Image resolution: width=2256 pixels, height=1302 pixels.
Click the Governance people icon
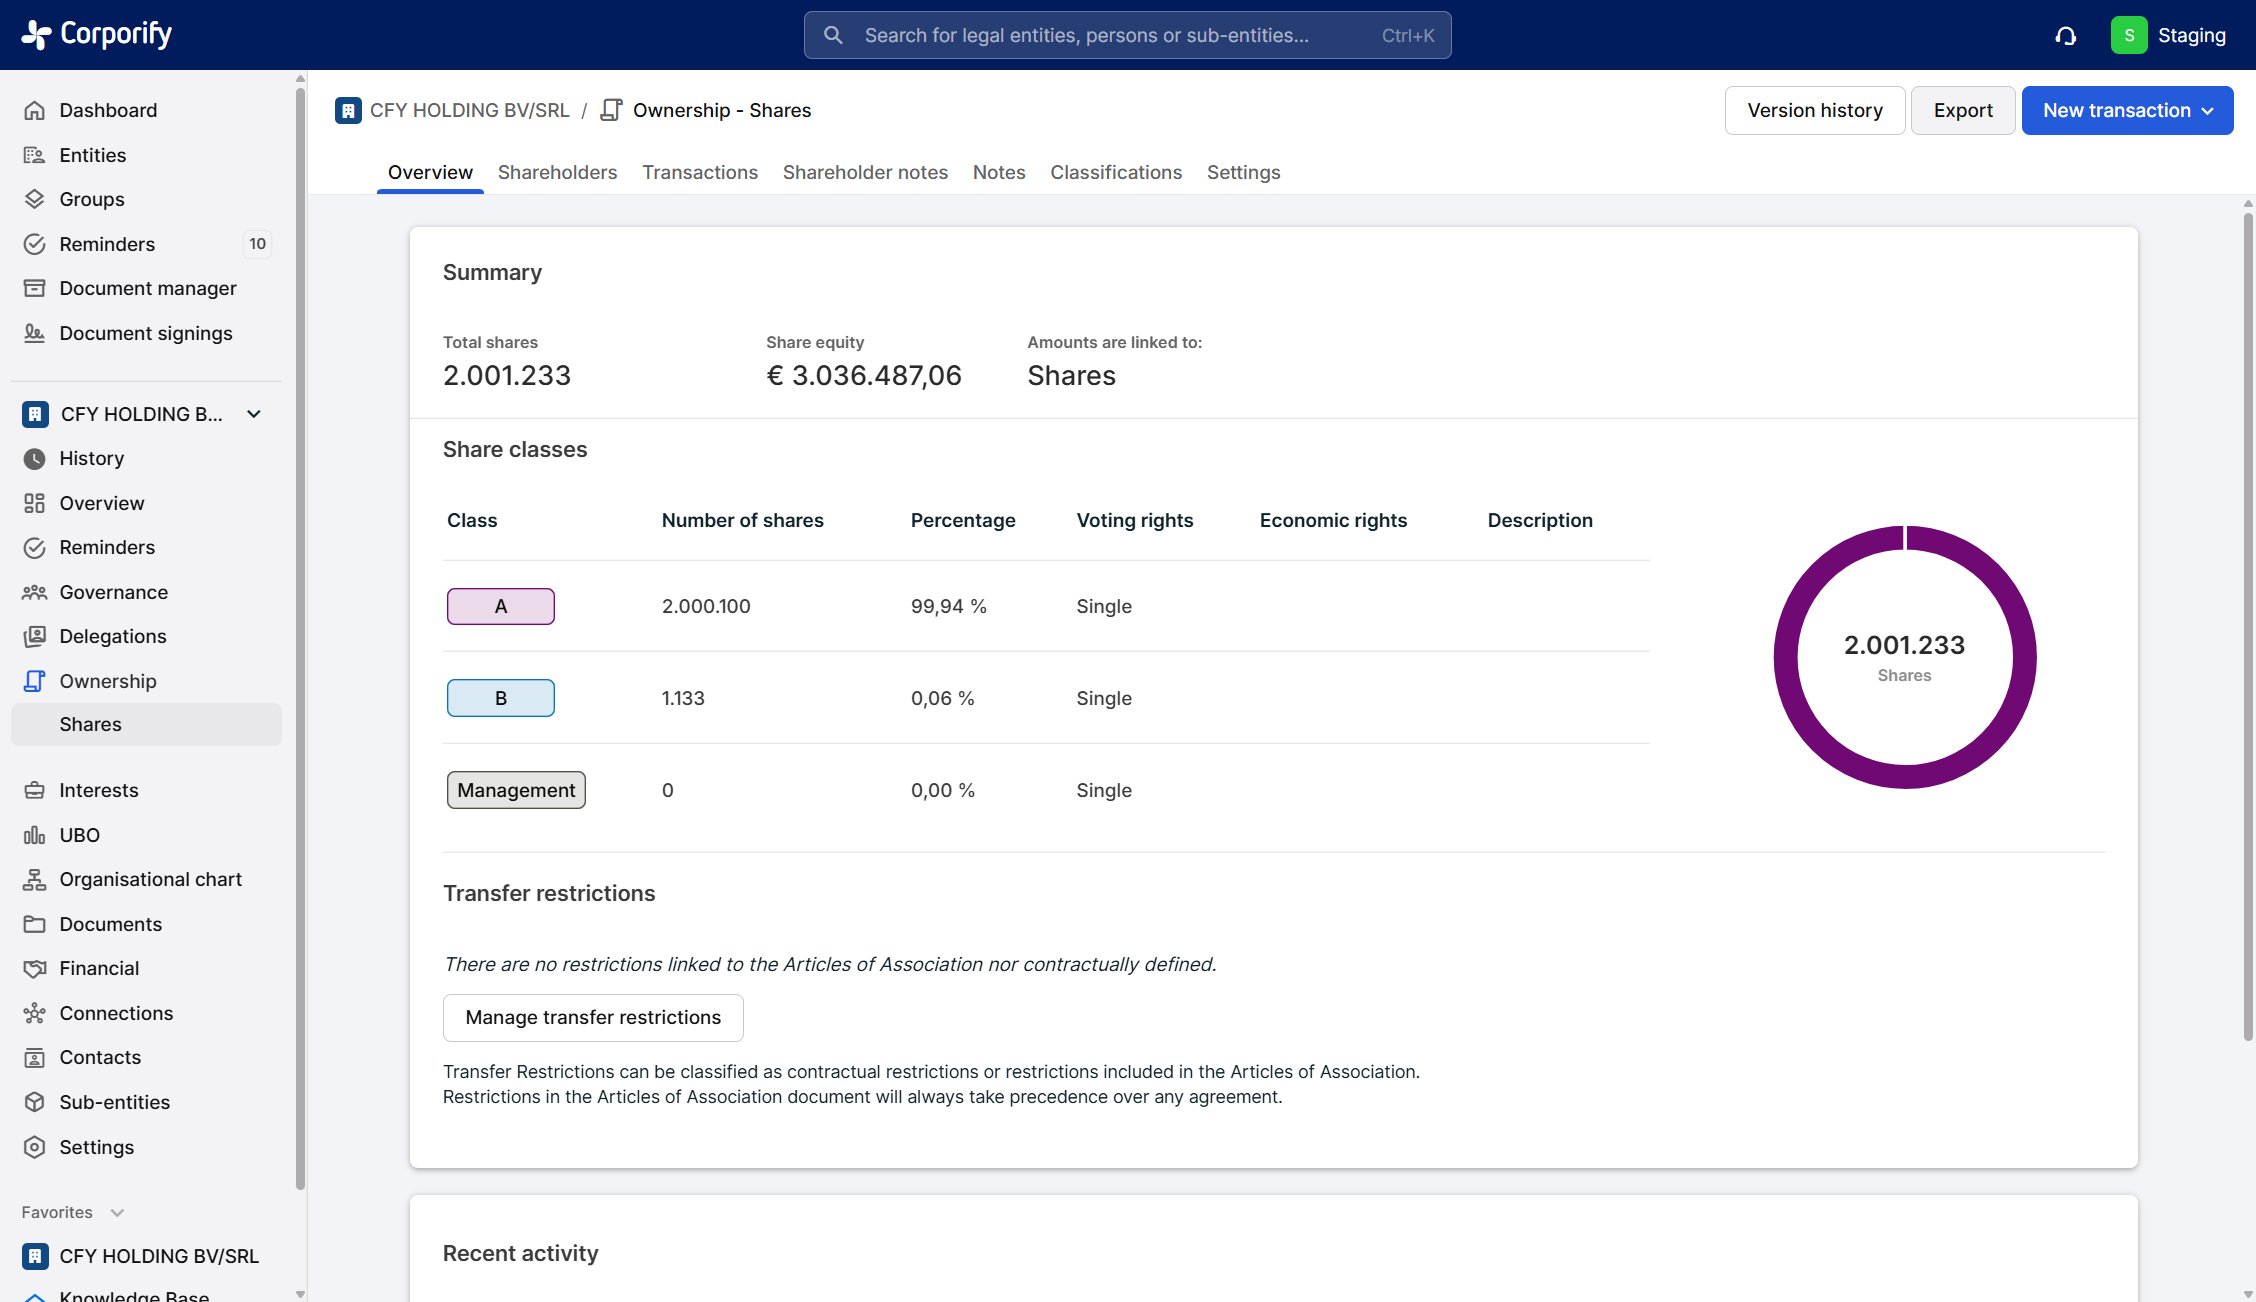pos(35,592)
